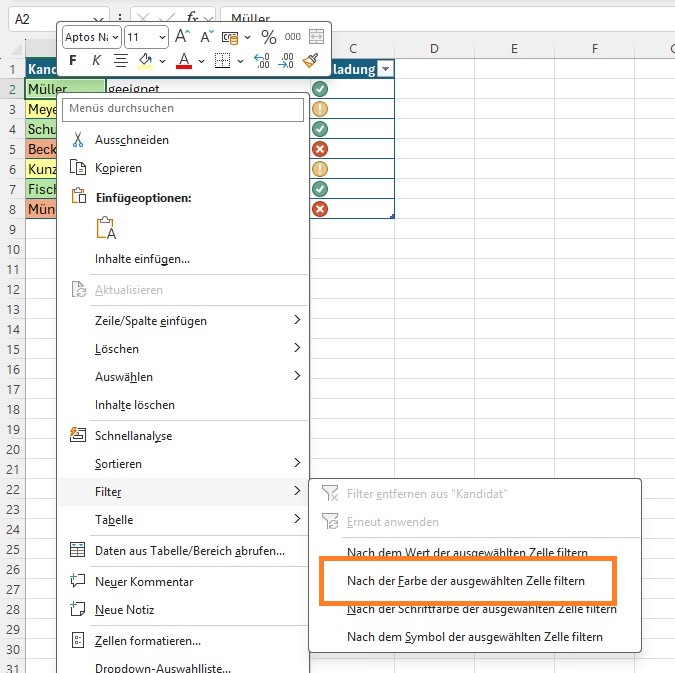Open the font name dropdown
Screen dimensions: 675x673
click(x=116, y=37)
